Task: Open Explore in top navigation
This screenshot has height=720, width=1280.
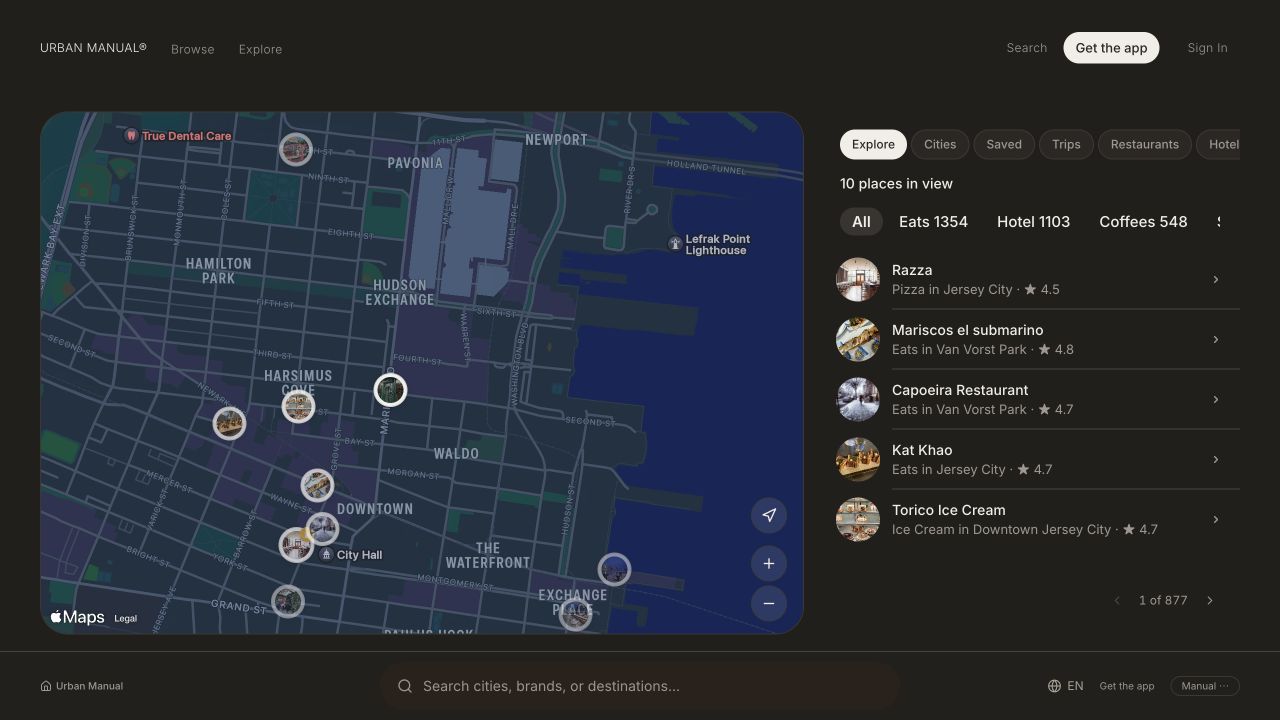Action: (260, 49)
